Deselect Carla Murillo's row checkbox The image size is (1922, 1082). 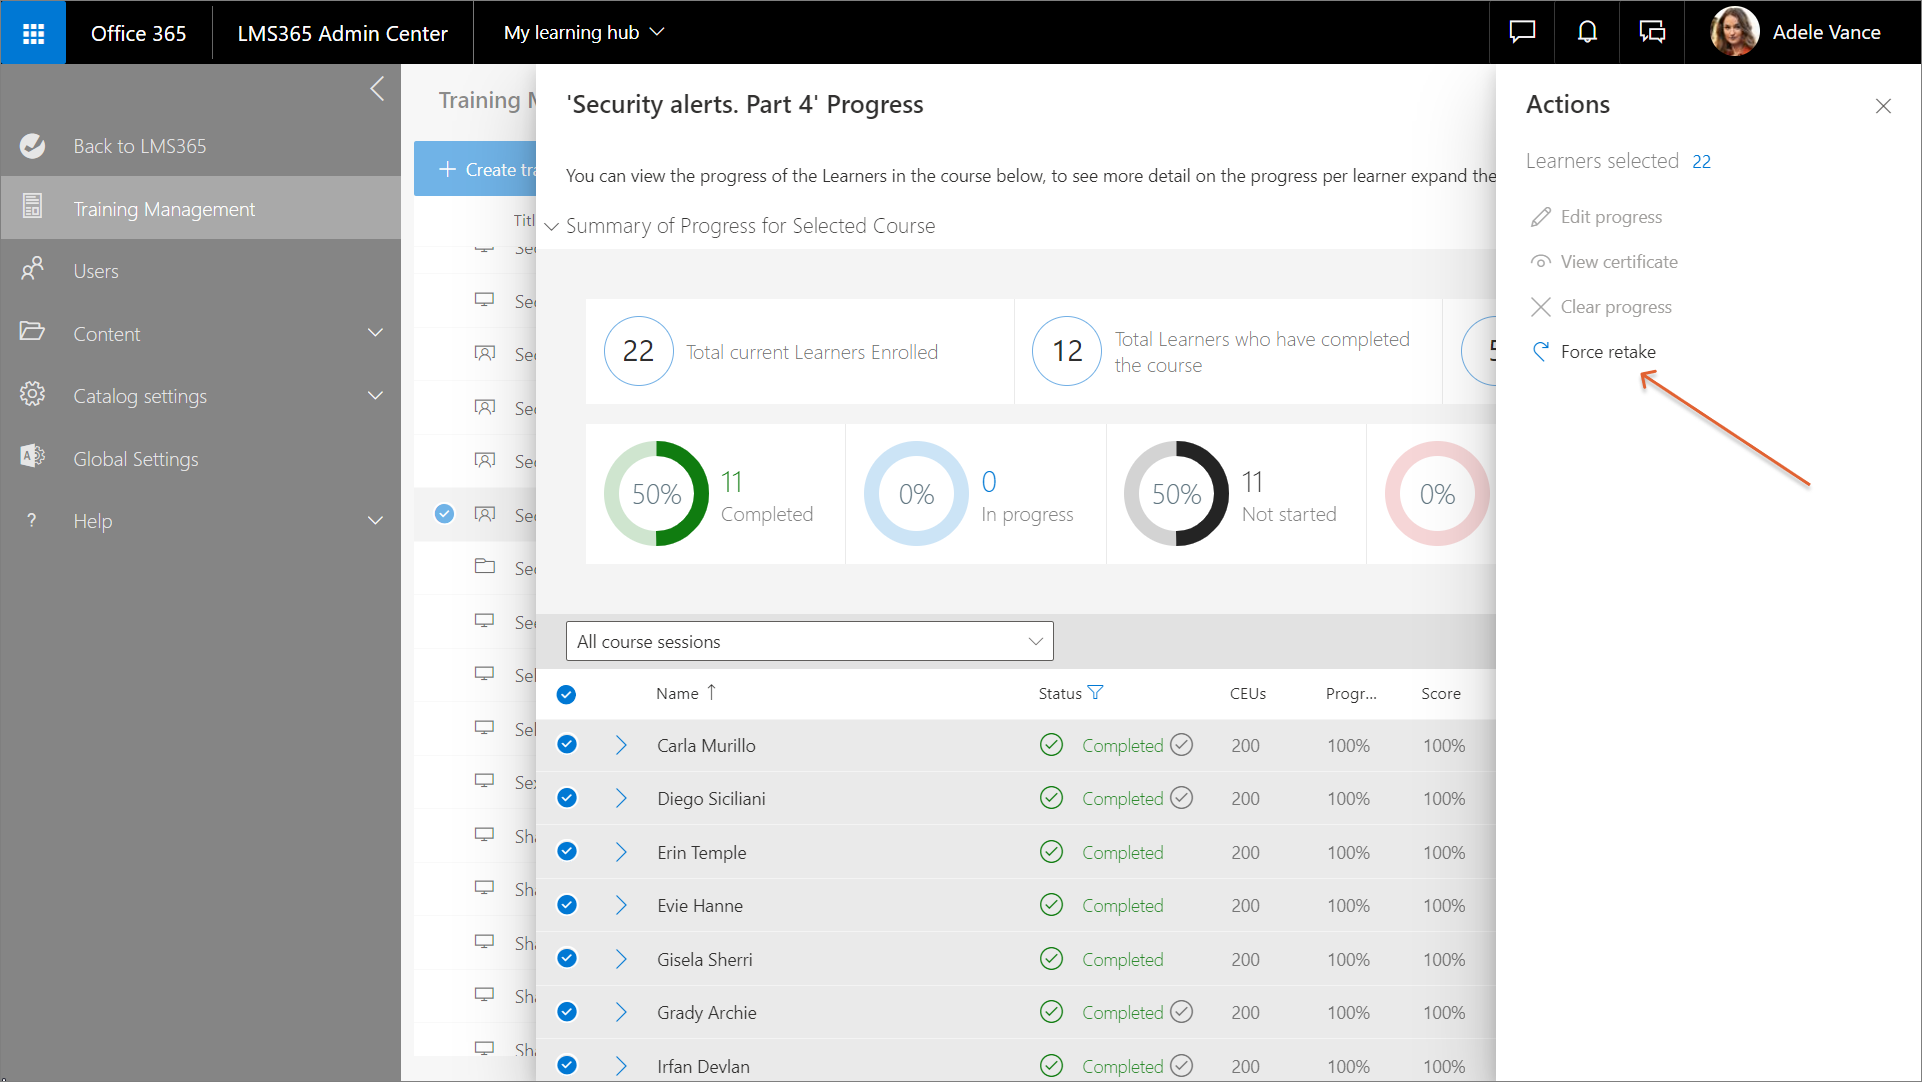(x=567, y=745)
